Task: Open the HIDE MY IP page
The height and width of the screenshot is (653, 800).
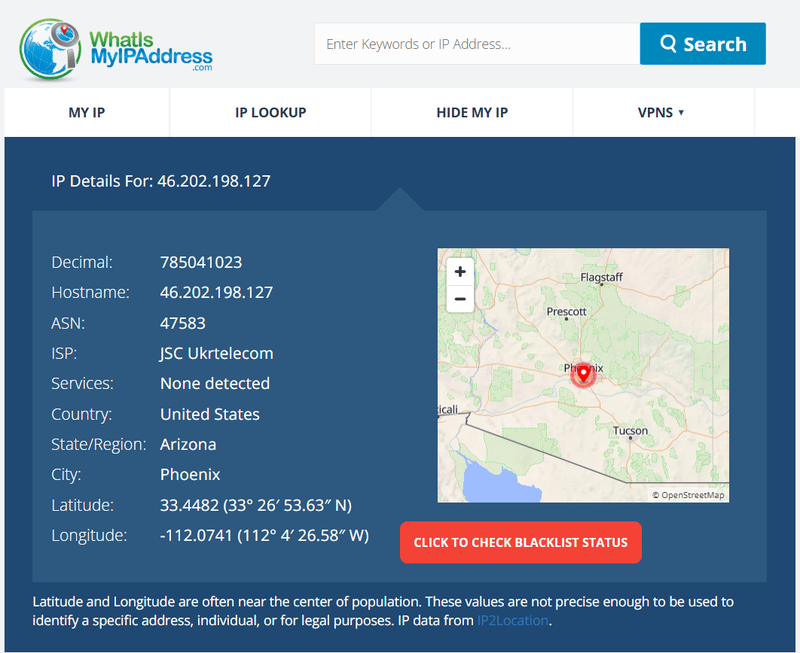Action: click(471, 112)
